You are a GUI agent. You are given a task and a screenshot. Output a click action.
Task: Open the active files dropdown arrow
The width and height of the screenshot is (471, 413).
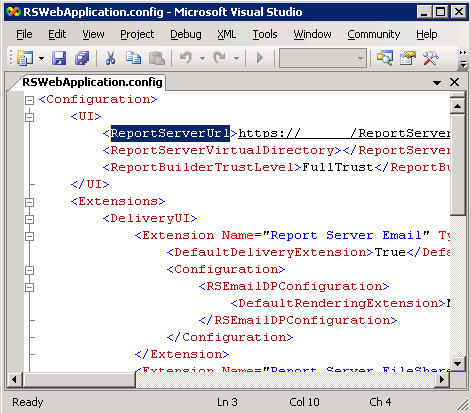[x=437, y=83]
